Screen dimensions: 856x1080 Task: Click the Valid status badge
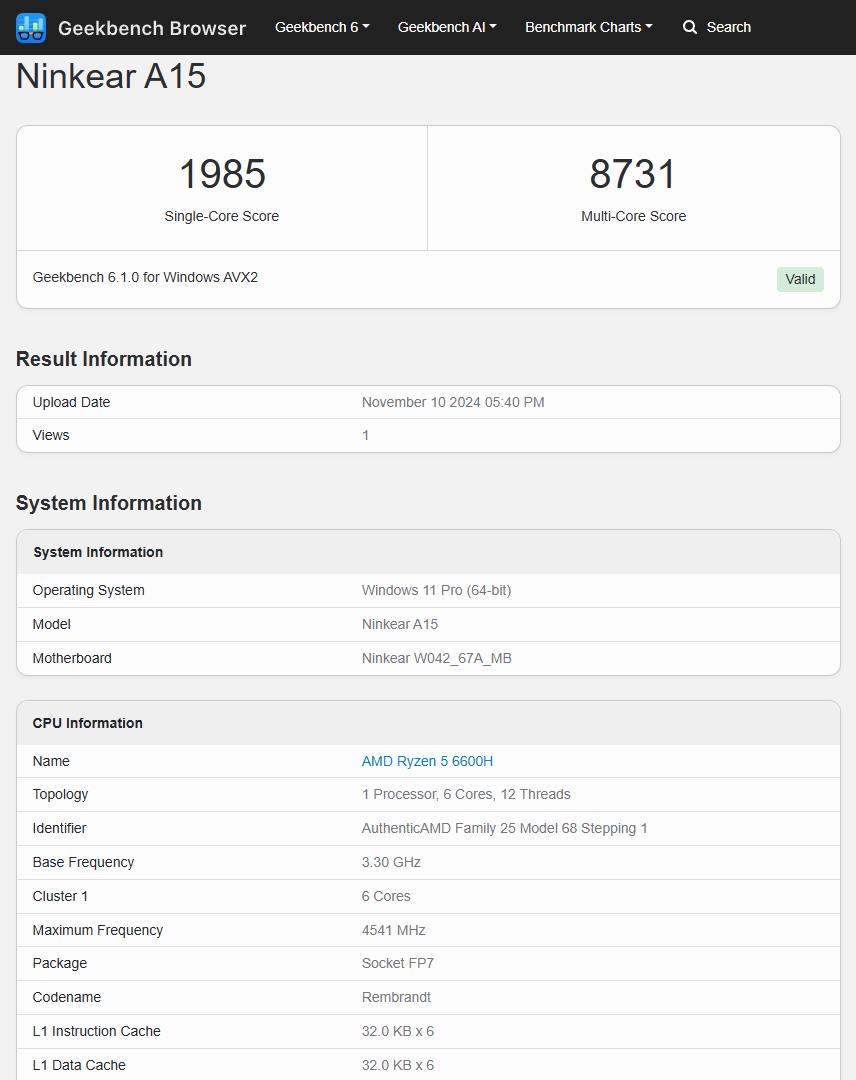point(800,279)
